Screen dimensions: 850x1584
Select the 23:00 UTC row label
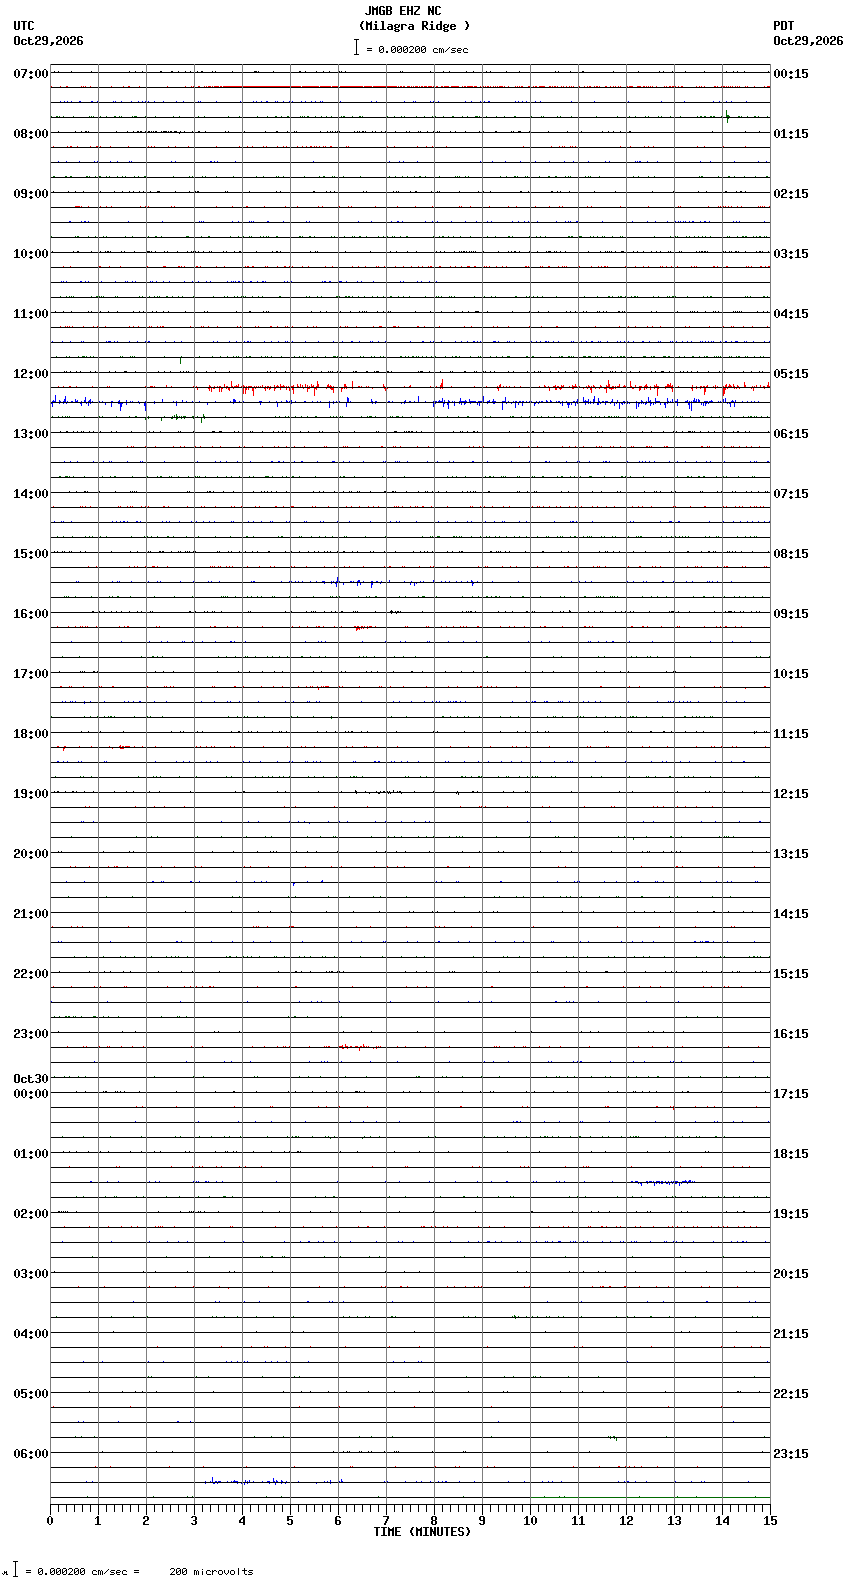(31, 1034)
